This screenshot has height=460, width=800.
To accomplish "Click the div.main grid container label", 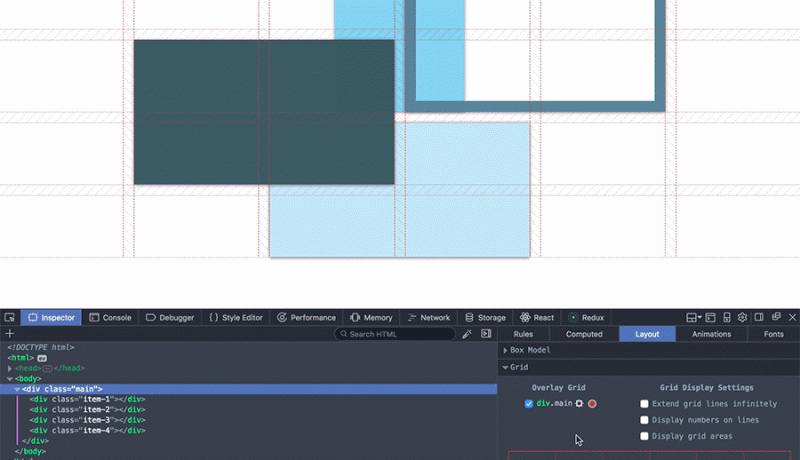I will tap(554, 403).
